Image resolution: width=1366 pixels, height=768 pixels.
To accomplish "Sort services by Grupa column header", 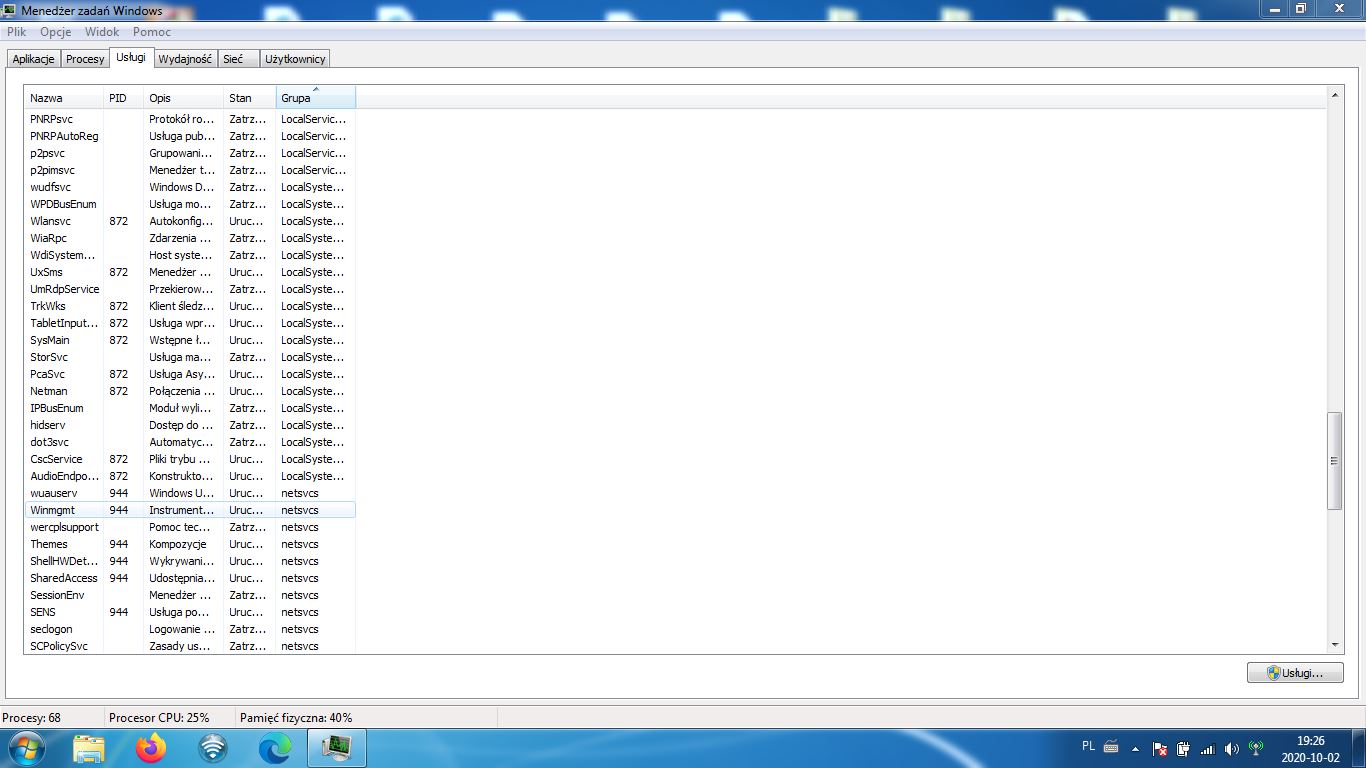I will (315, 98).
